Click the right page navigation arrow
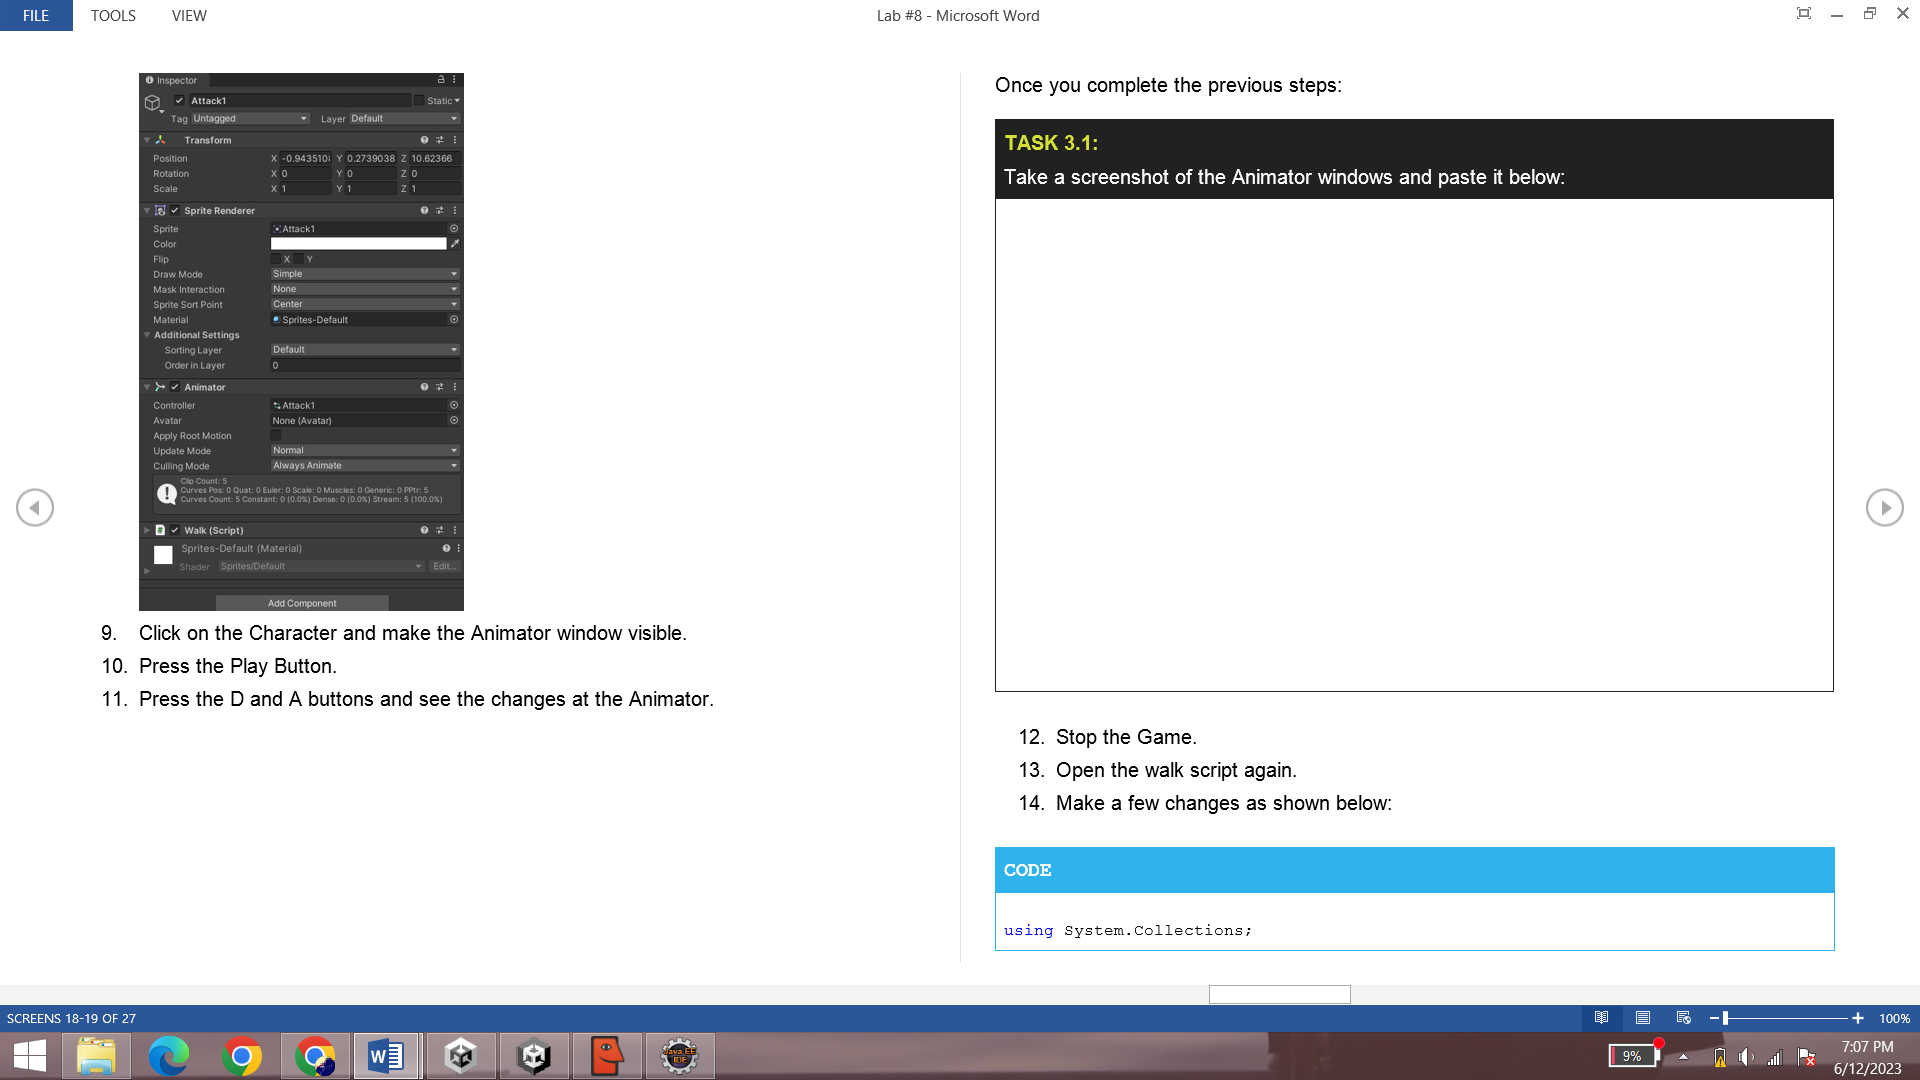This screenshot has width=1920, height=1080. (x=1884, y=507)
